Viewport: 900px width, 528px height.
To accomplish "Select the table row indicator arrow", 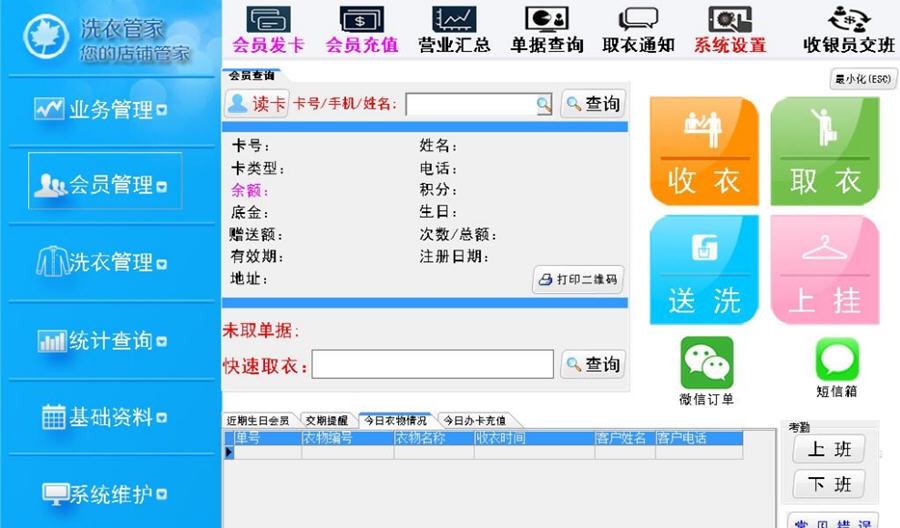I will (x=229, y=452).
